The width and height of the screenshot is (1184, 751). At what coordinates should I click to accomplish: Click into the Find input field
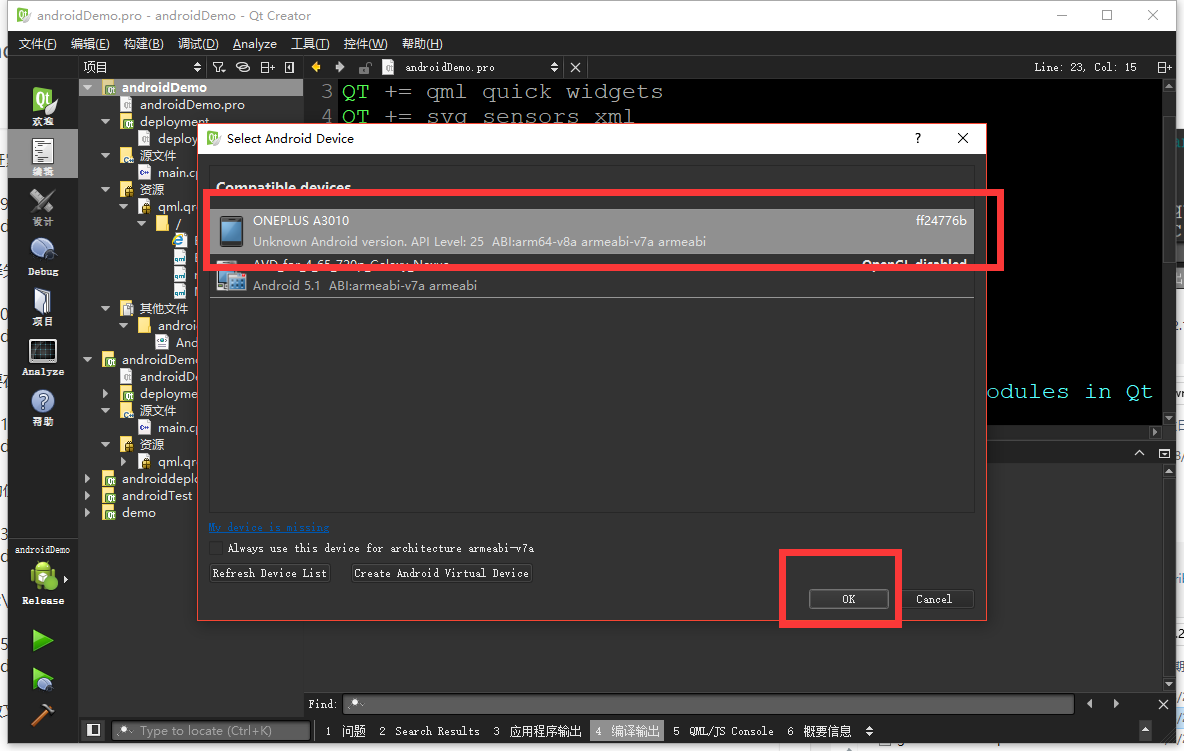click(708, 703)
